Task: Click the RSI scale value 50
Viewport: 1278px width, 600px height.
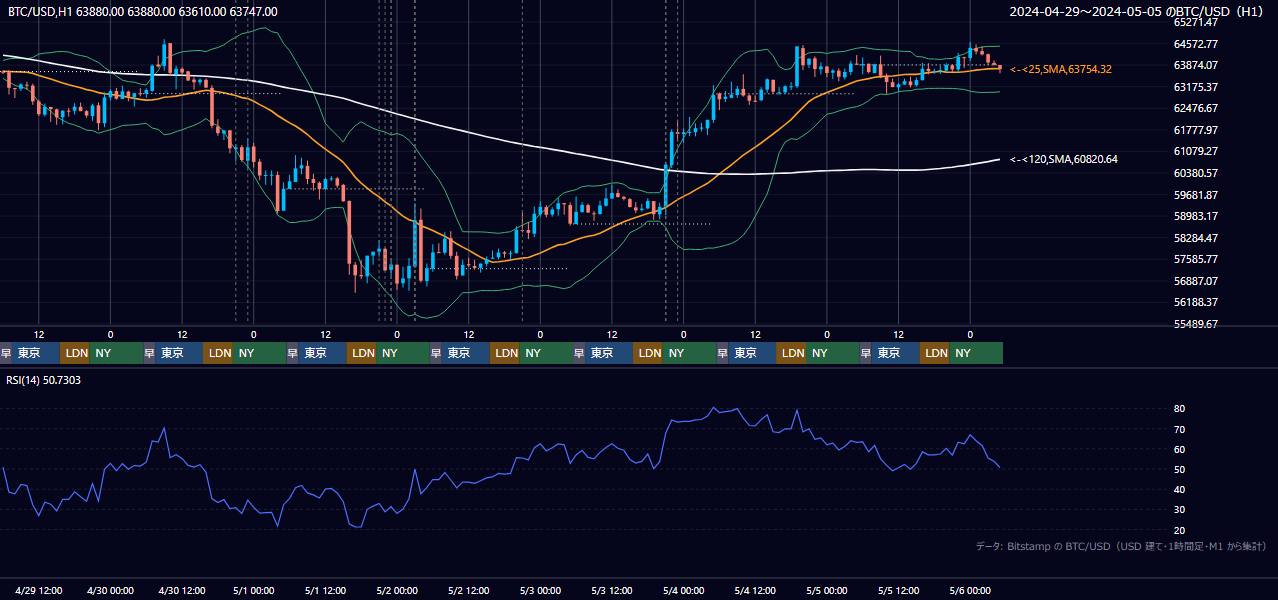Action: 1180,469
